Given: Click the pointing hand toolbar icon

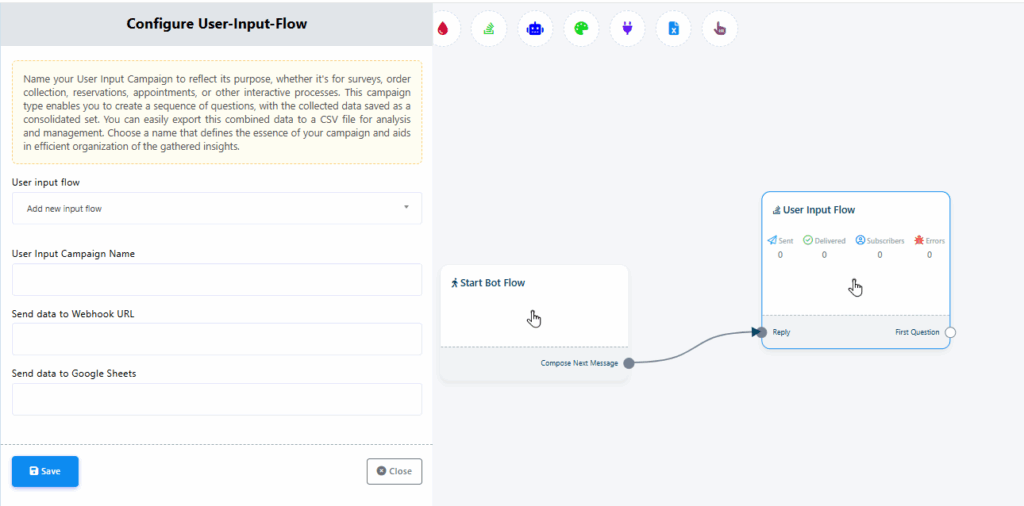Looking at the screenshot, I should [x=719, y=29].
